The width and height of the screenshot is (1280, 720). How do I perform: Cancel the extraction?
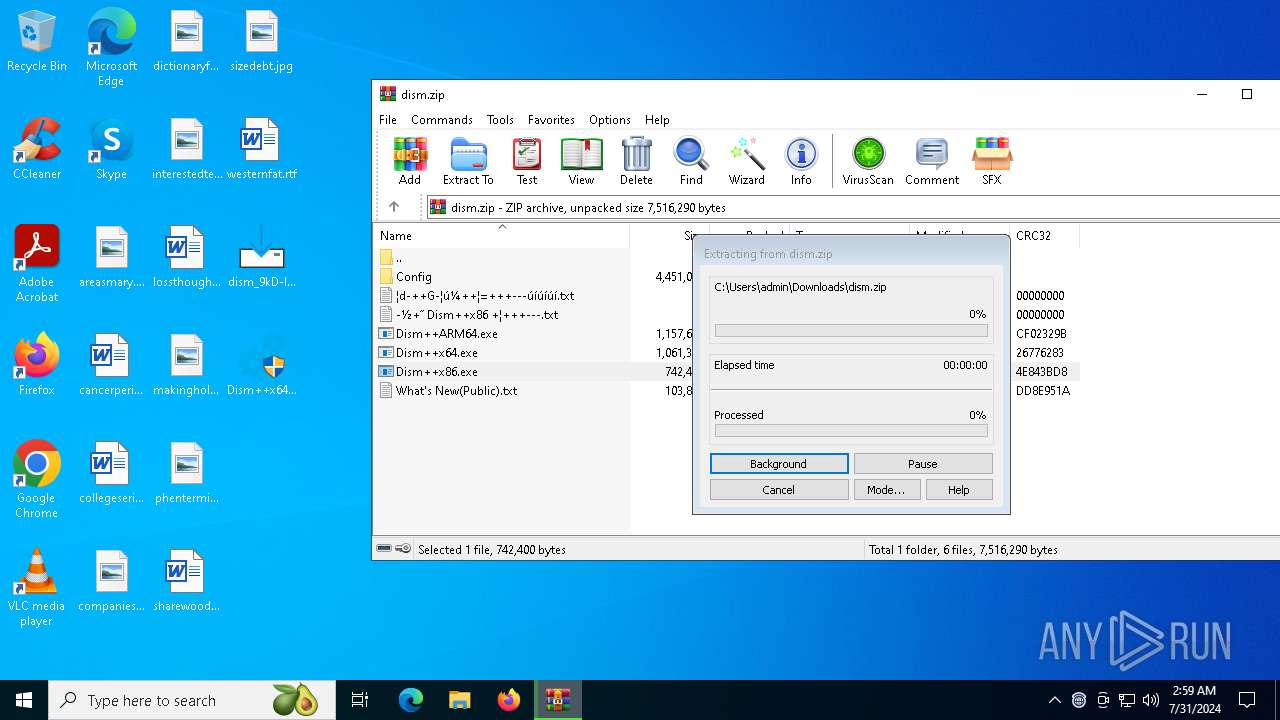(x=779, y=490)
